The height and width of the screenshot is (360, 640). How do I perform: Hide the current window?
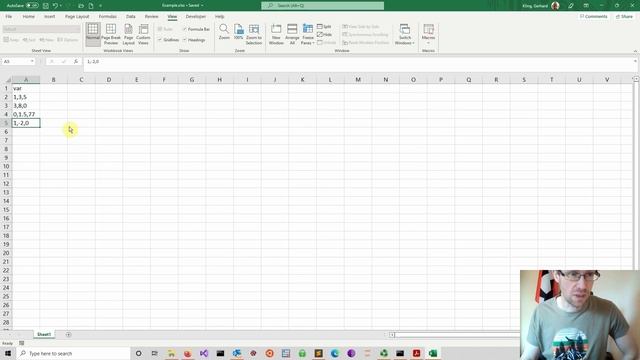click(x=324, y=35)
